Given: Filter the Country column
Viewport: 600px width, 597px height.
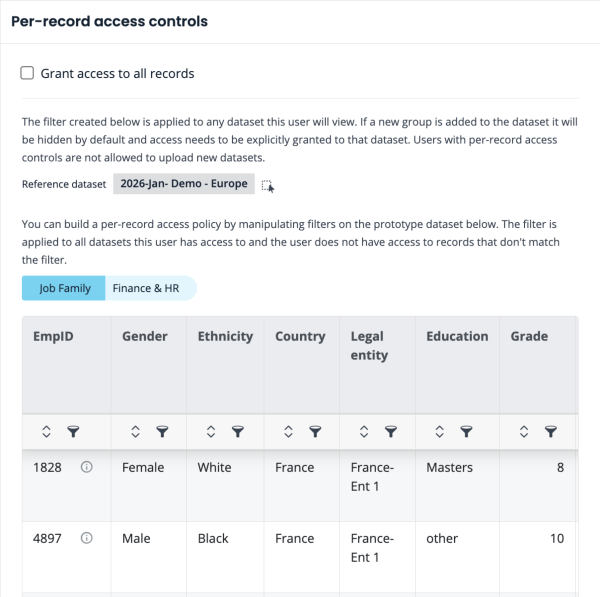Looking at the screenshot, I should [314, 432].
